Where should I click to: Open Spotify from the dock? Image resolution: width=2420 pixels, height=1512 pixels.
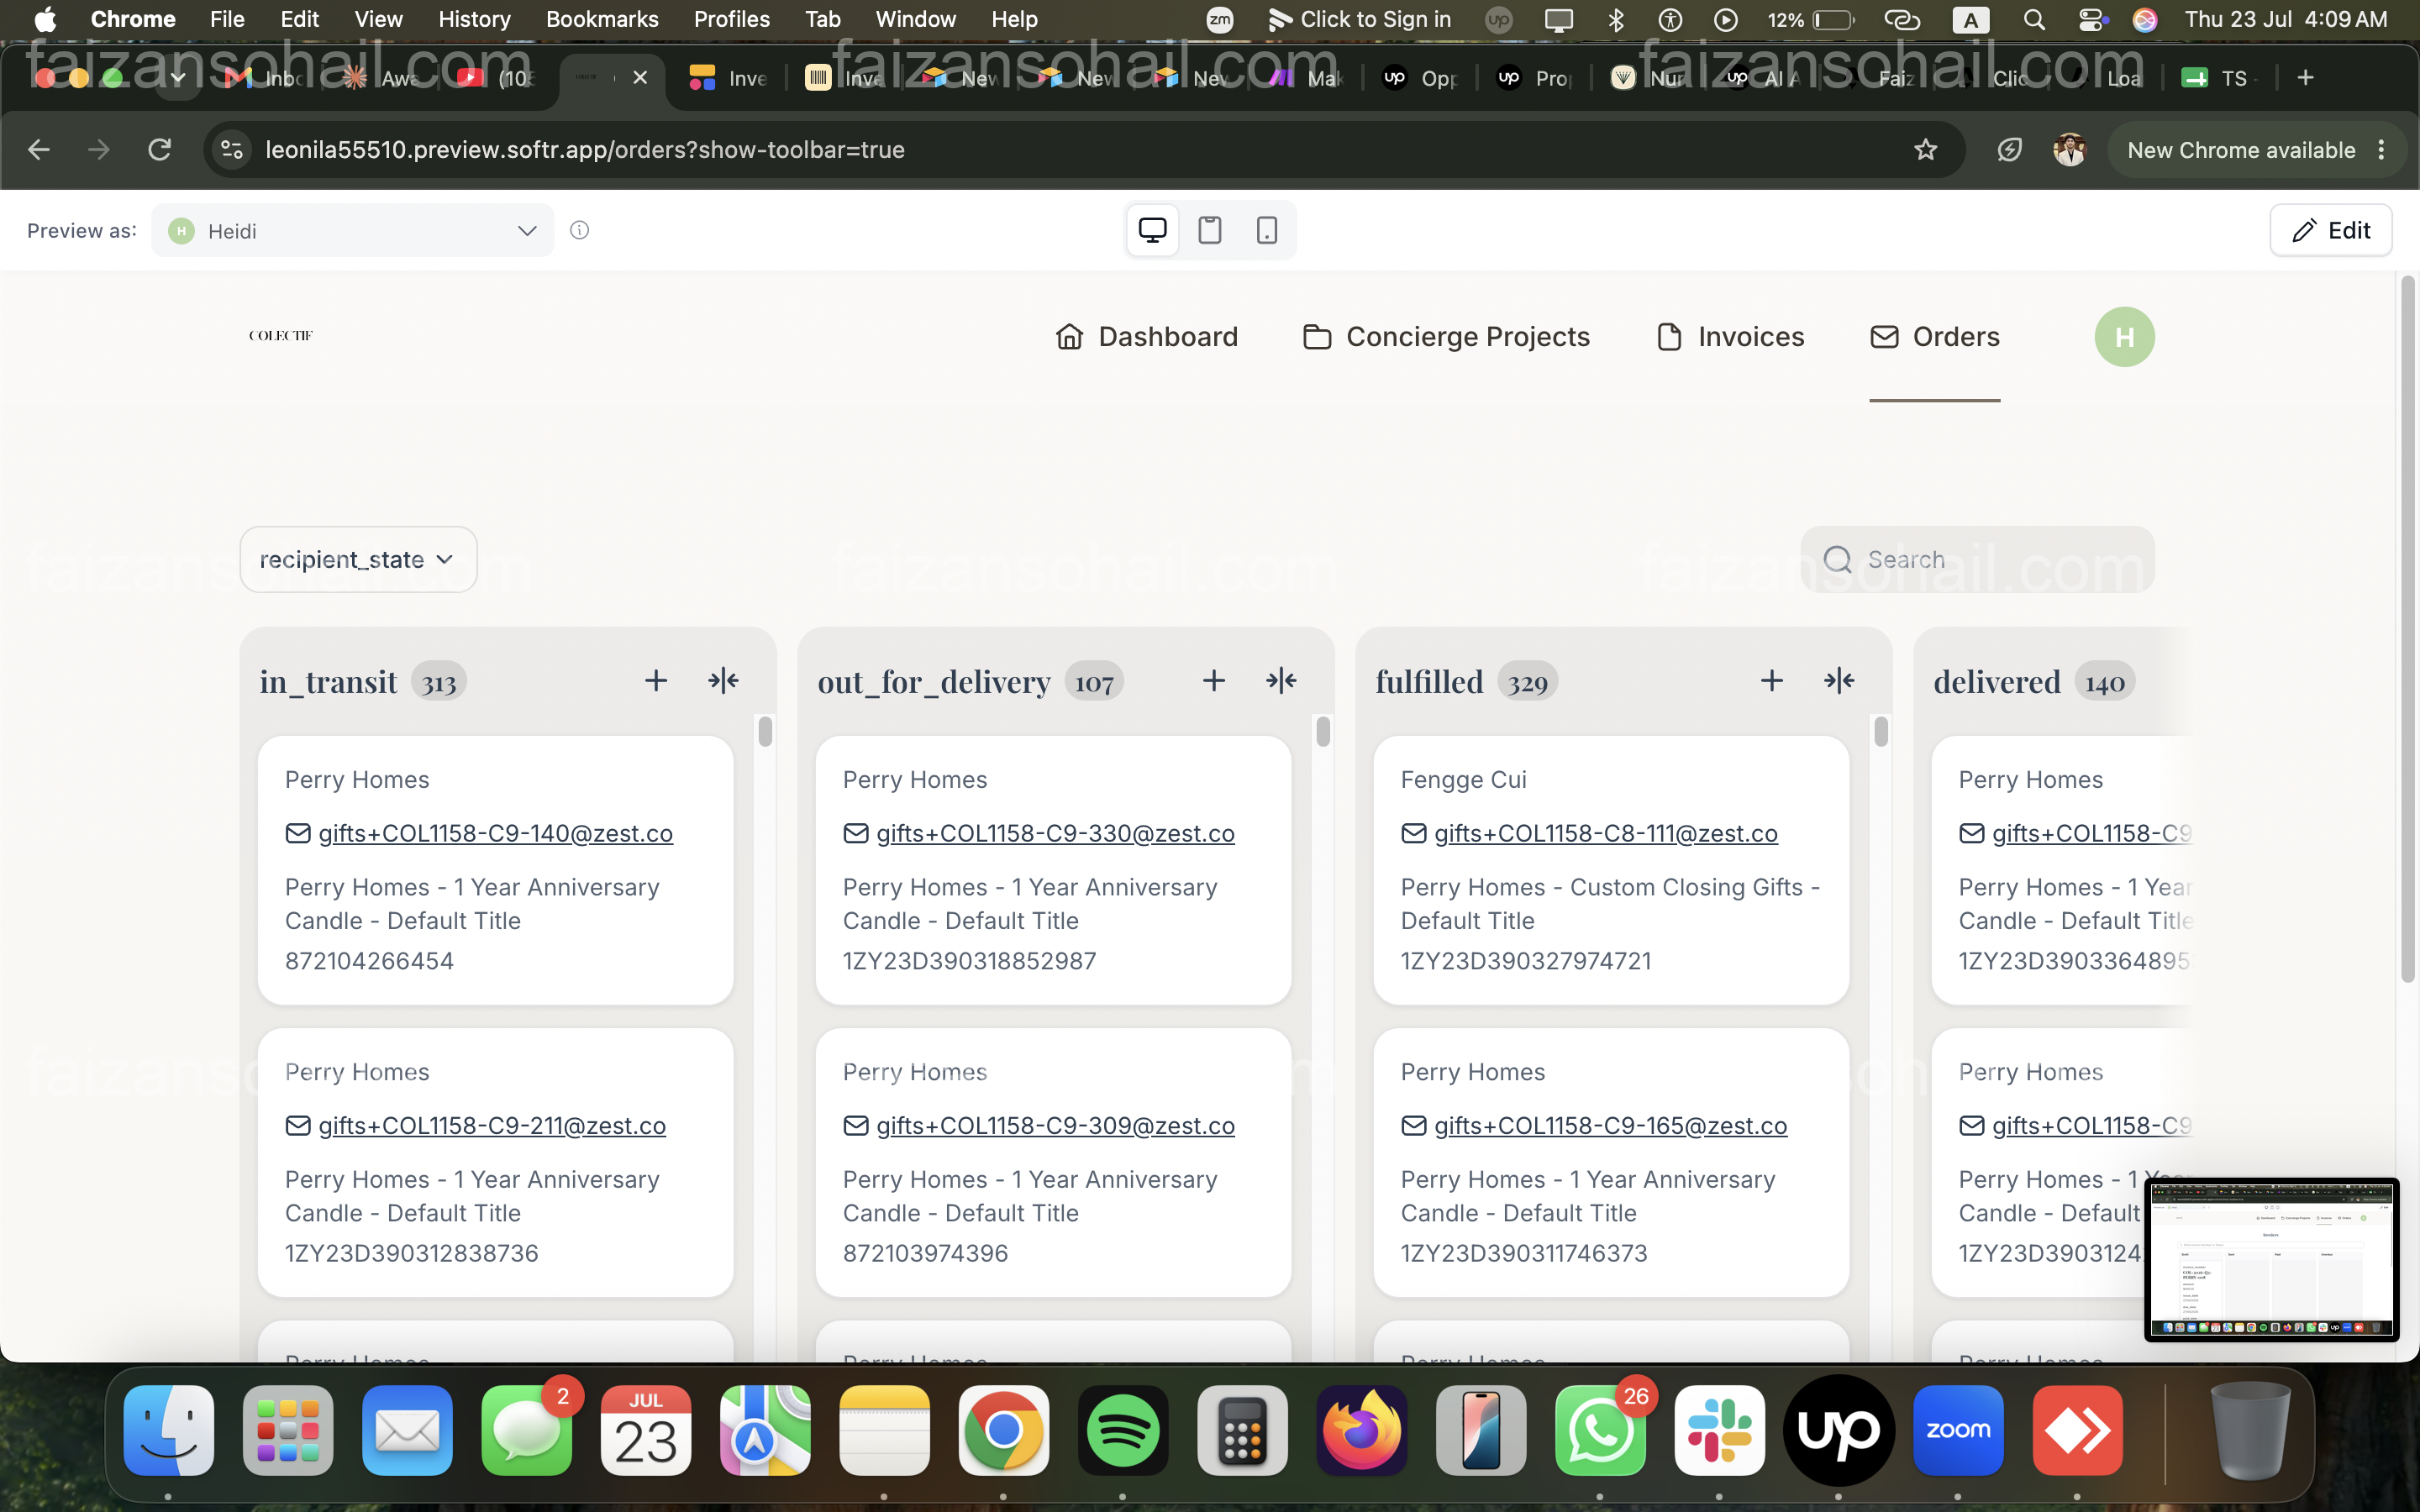(1122, 1430)
